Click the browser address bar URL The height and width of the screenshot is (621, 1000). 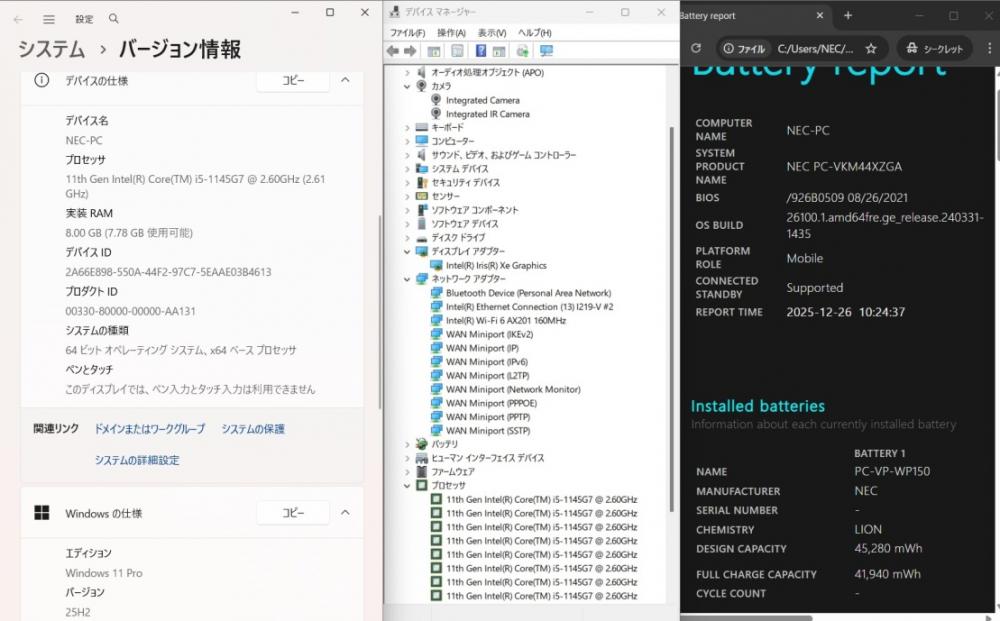pyautogui.click(x=815, y=48)
